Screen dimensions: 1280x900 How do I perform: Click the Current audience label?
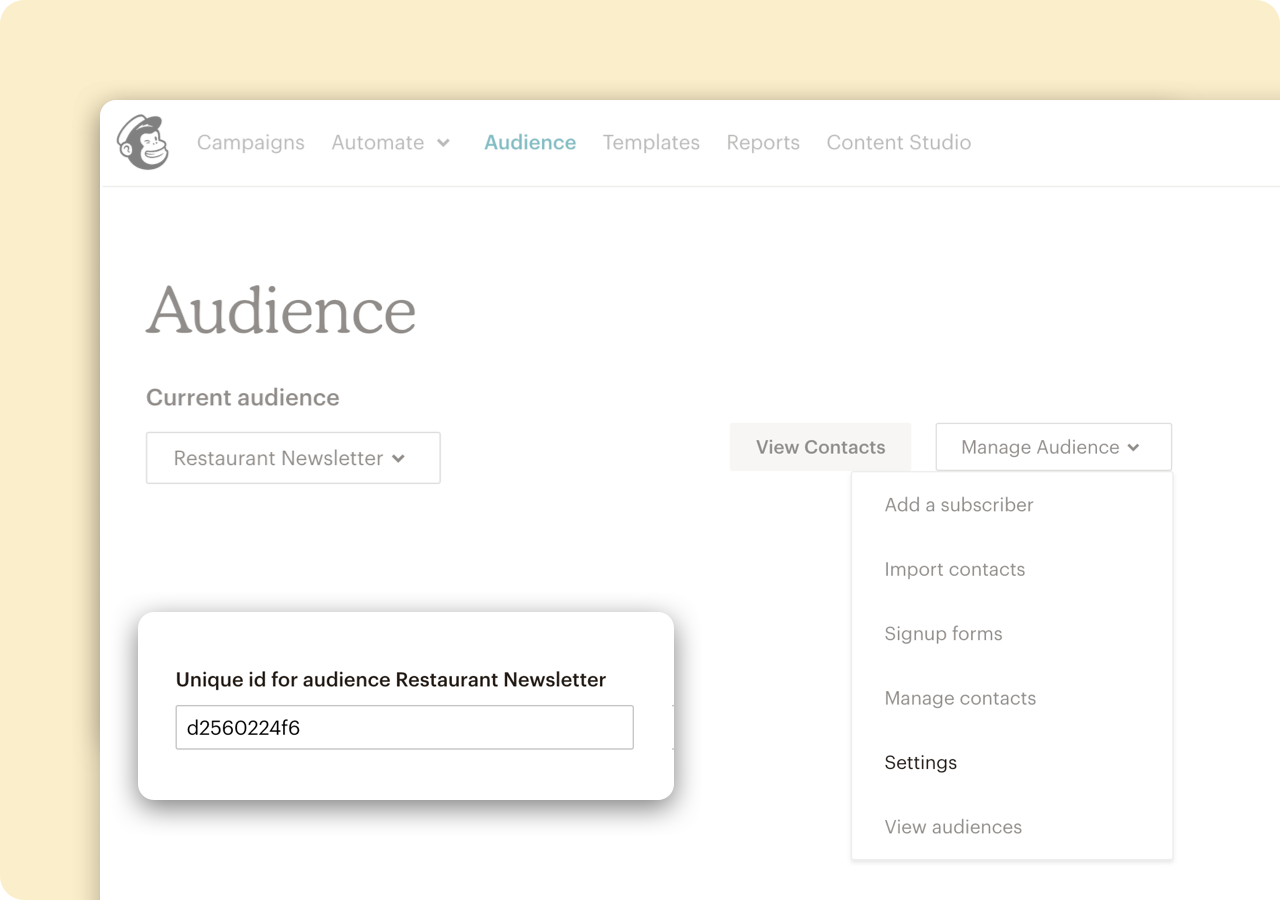pos(243,398)
